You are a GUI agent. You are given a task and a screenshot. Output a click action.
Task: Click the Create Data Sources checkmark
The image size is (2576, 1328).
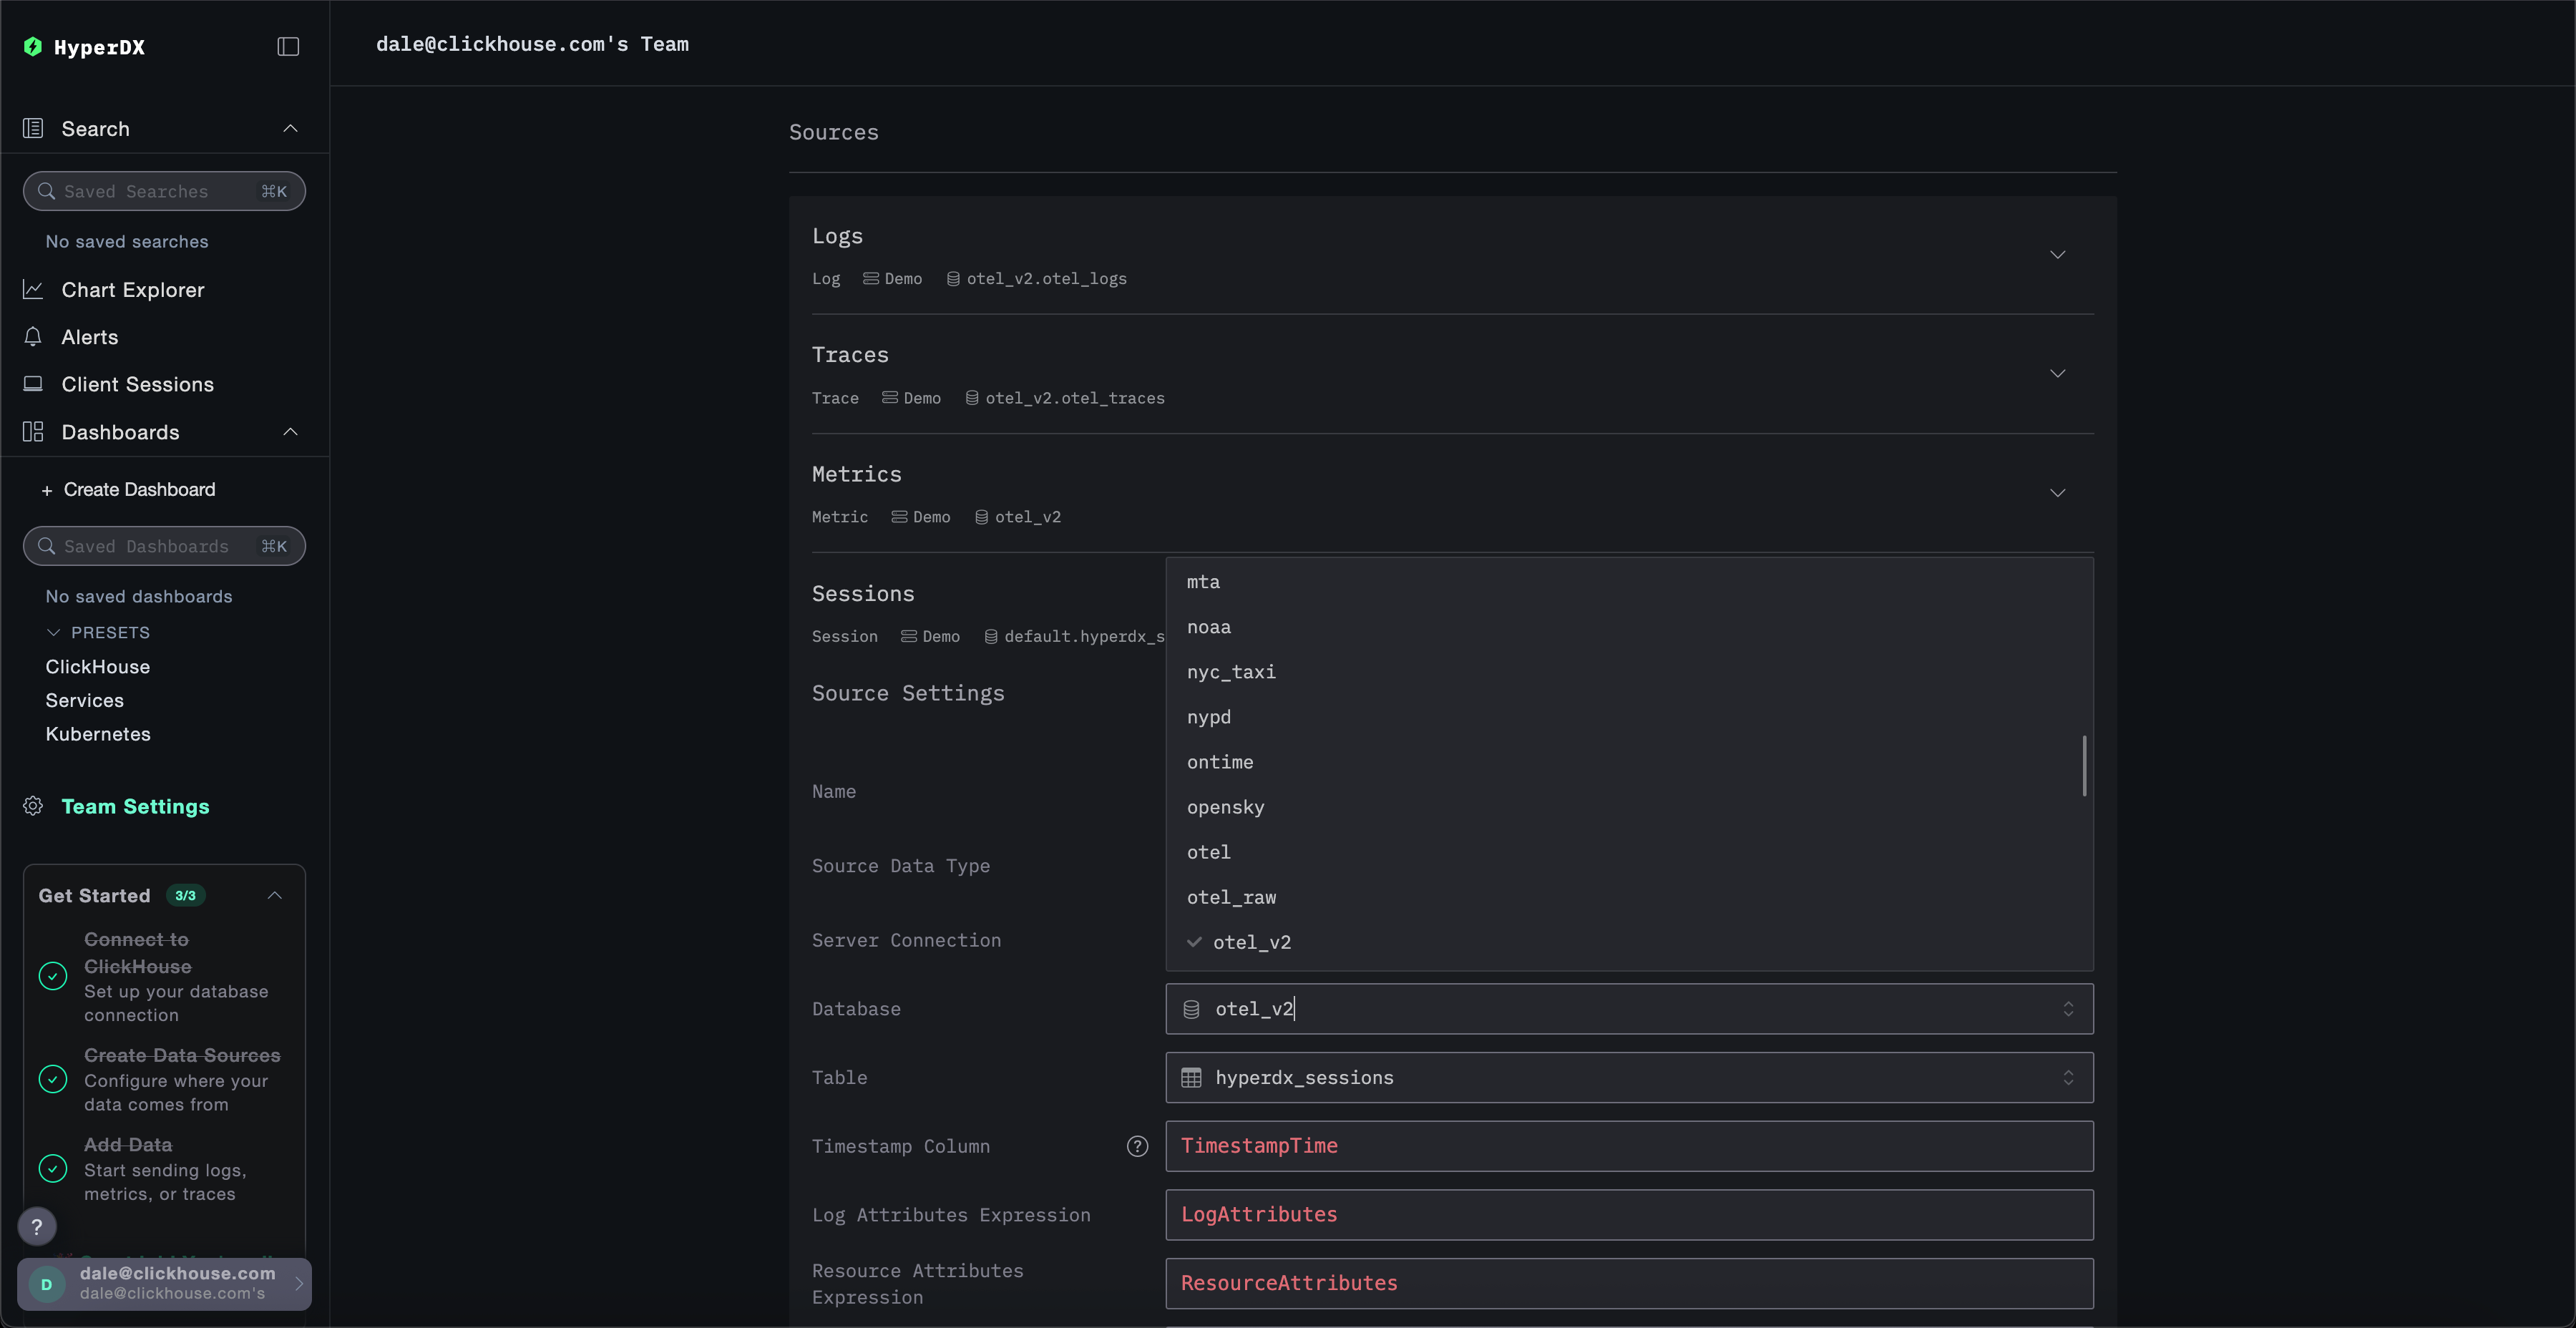pyautogui.click(x=53, y=1080)
